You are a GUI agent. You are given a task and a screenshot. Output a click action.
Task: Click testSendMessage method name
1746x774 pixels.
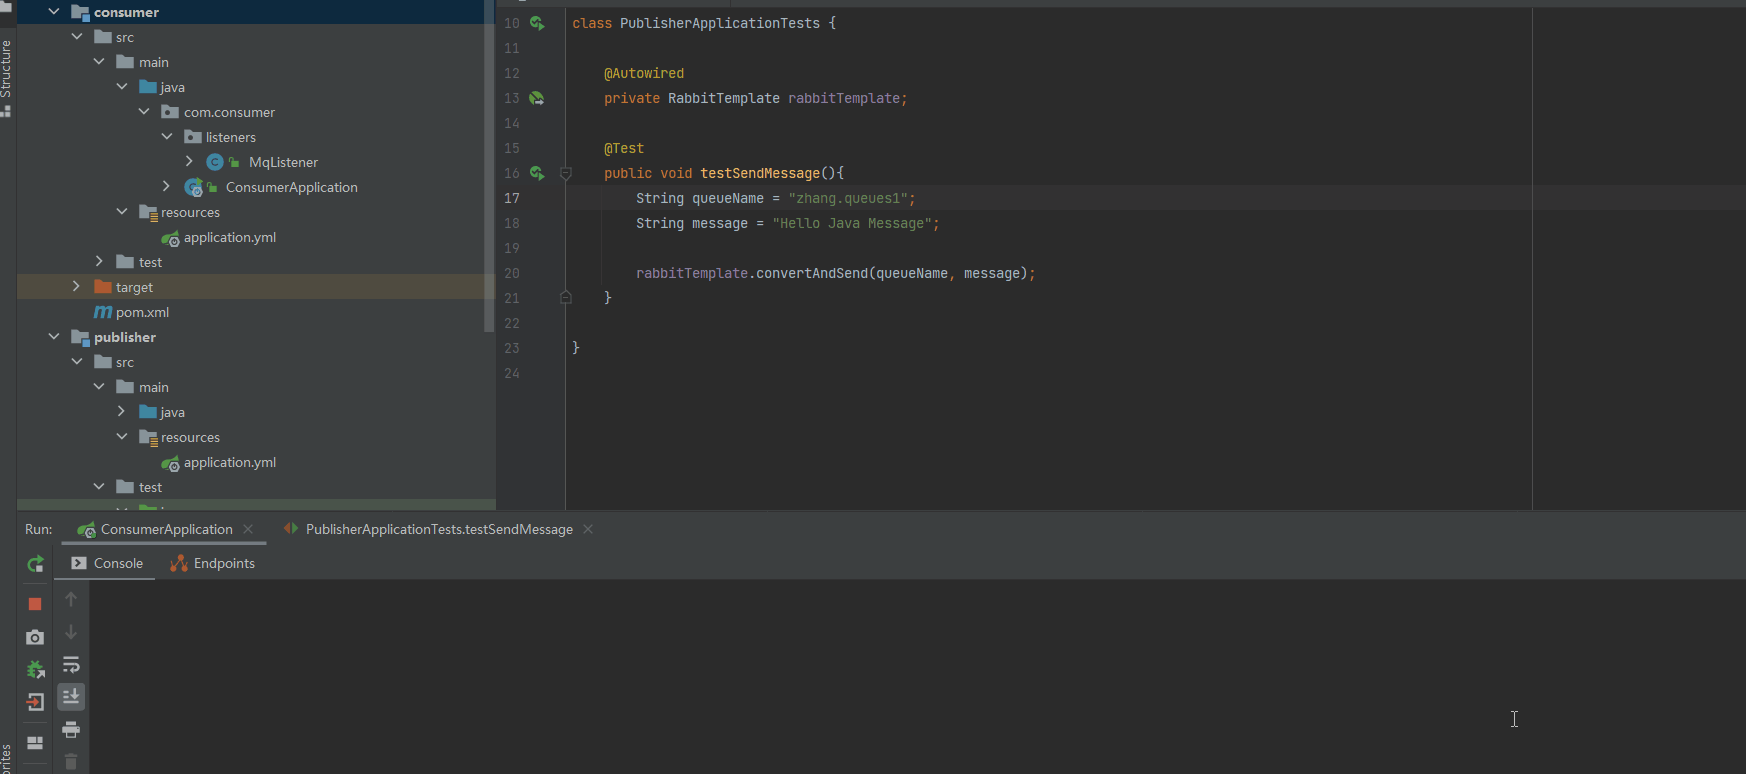pos(760,173)
